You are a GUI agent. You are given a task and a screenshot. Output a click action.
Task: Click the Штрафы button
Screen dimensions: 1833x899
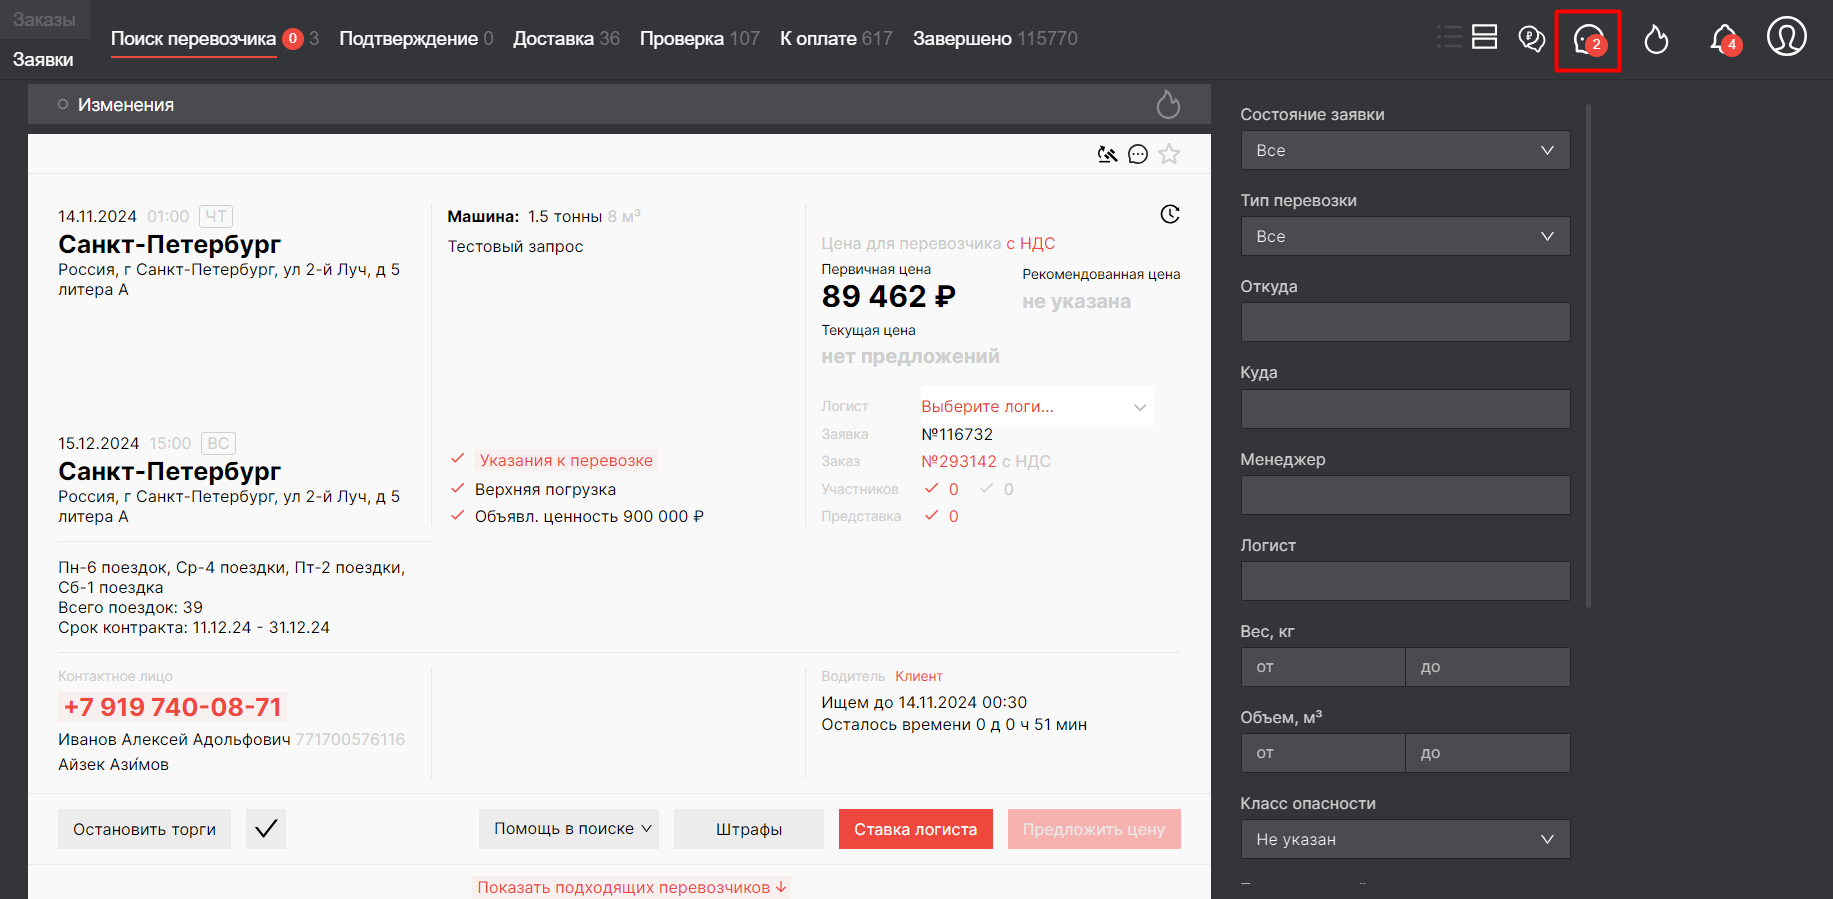749,829
